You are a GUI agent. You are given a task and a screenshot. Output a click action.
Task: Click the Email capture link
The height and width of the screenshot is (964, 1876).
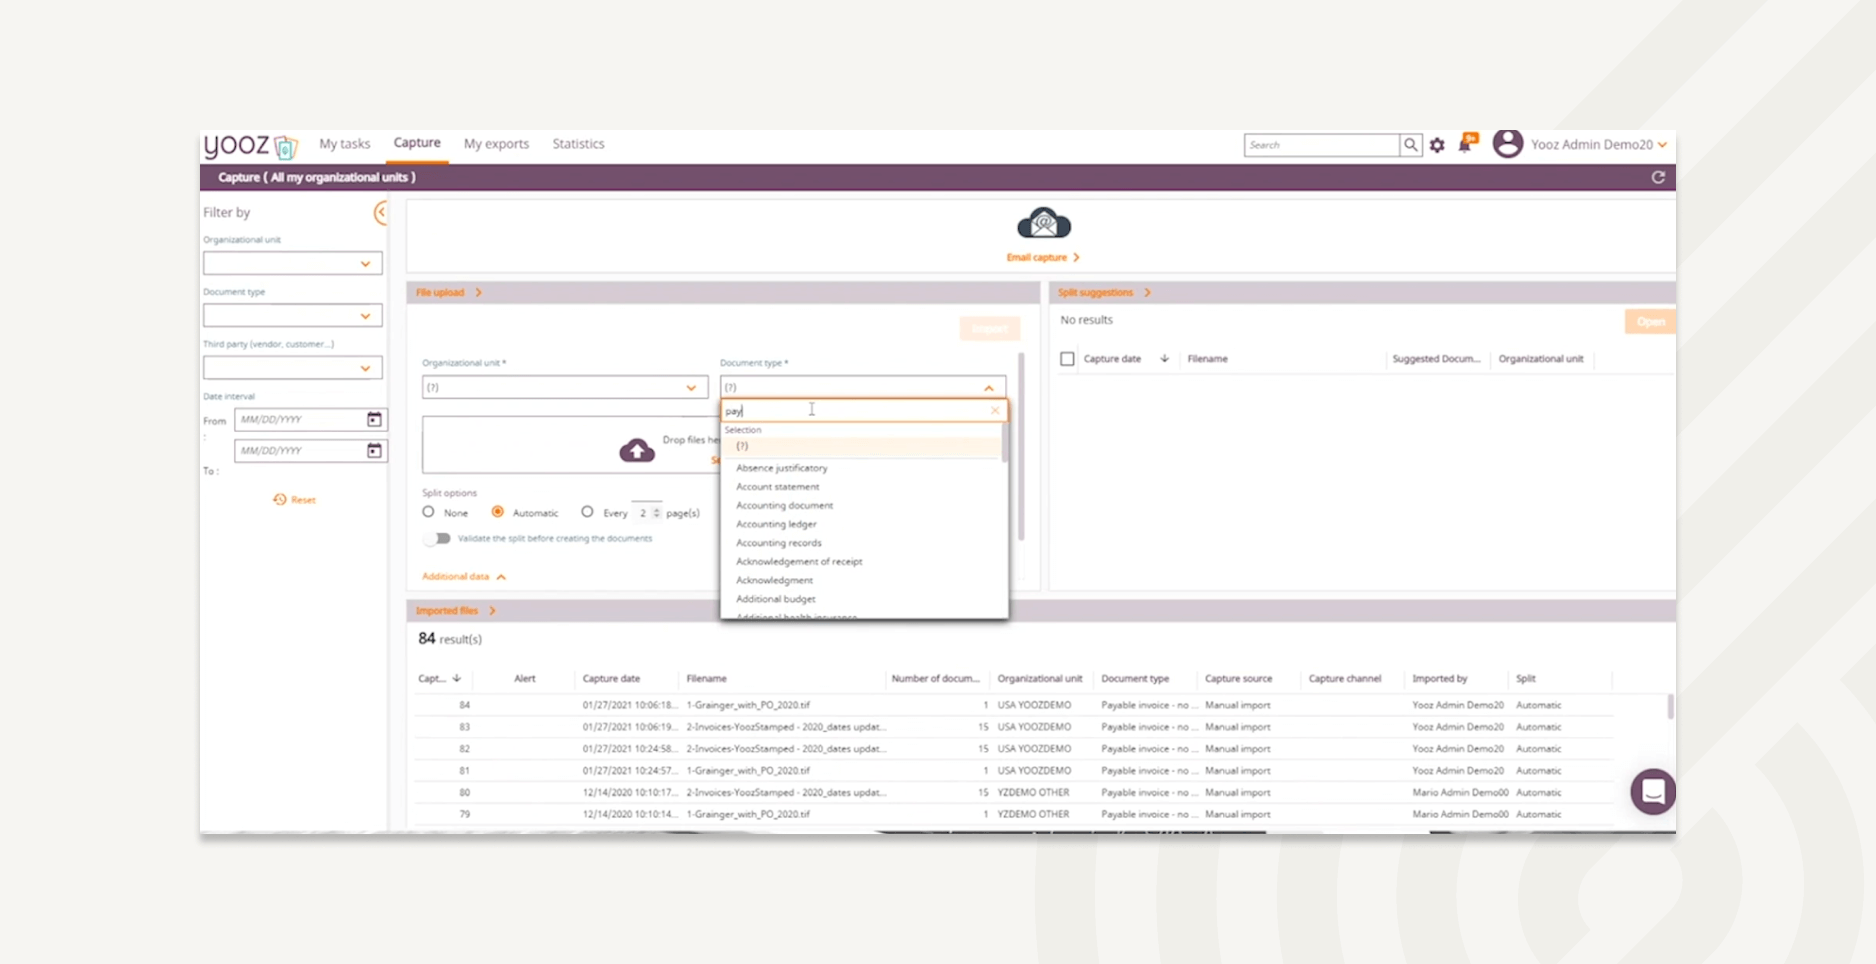[x=1042, y=258]
